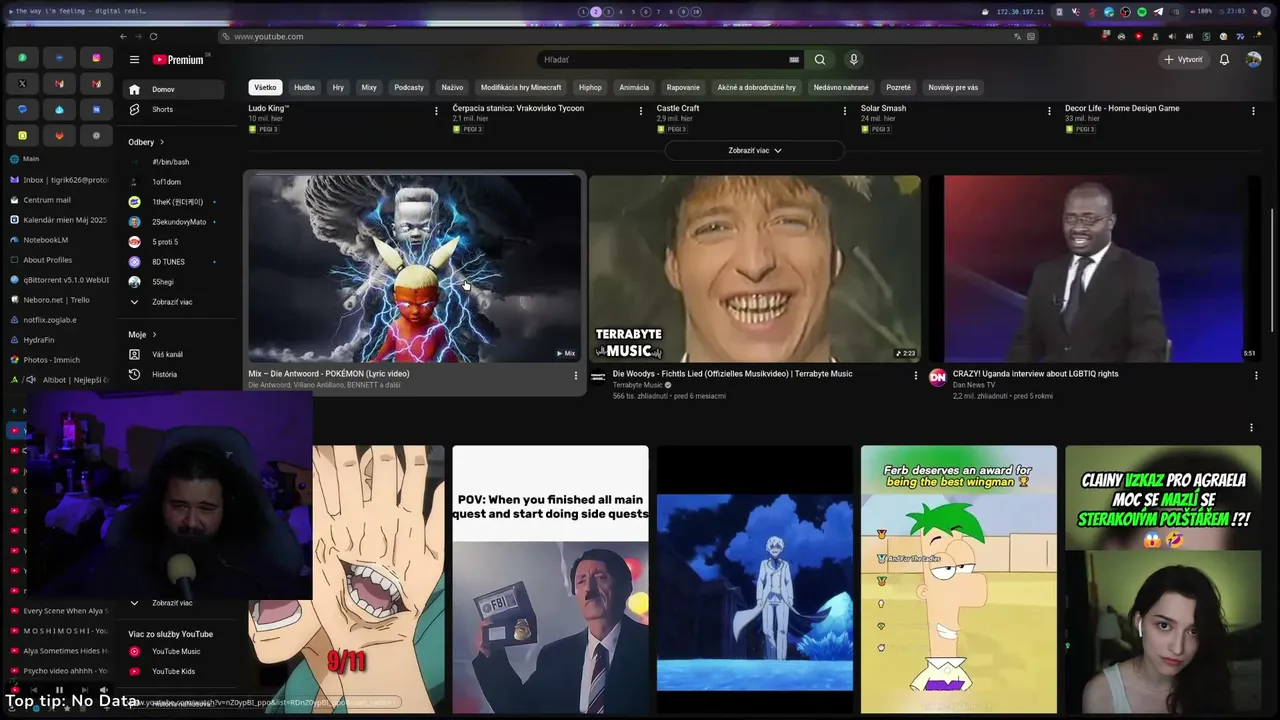1280x720 pixels.
Task: Open more options for Castle Craft
Action: coord(845,111)
